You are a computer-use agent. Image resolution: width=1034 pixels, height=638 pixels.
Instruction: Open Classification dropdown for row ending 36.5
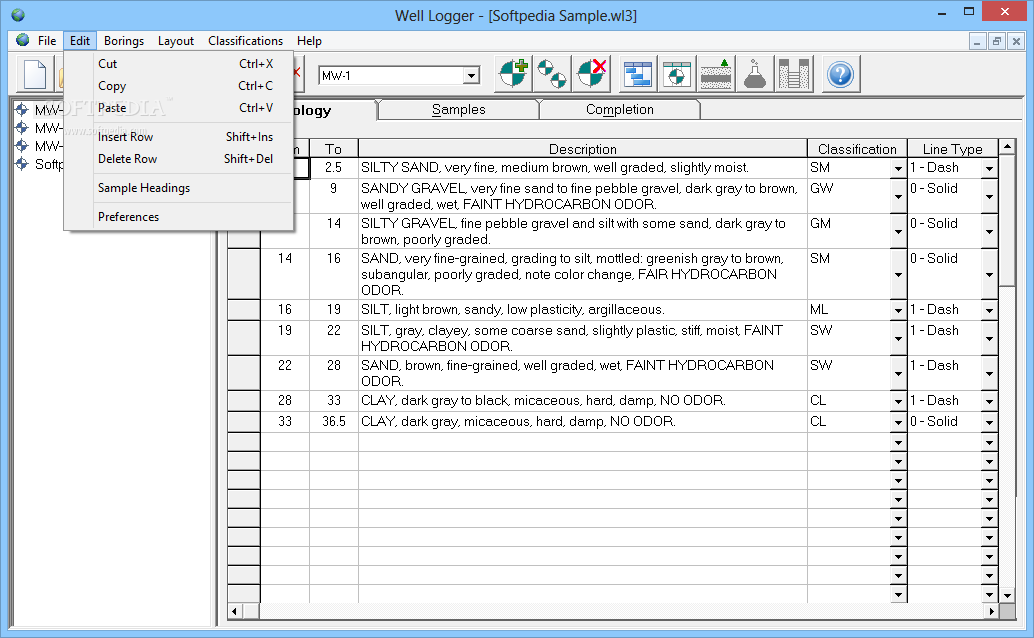[x=898, y=422]
